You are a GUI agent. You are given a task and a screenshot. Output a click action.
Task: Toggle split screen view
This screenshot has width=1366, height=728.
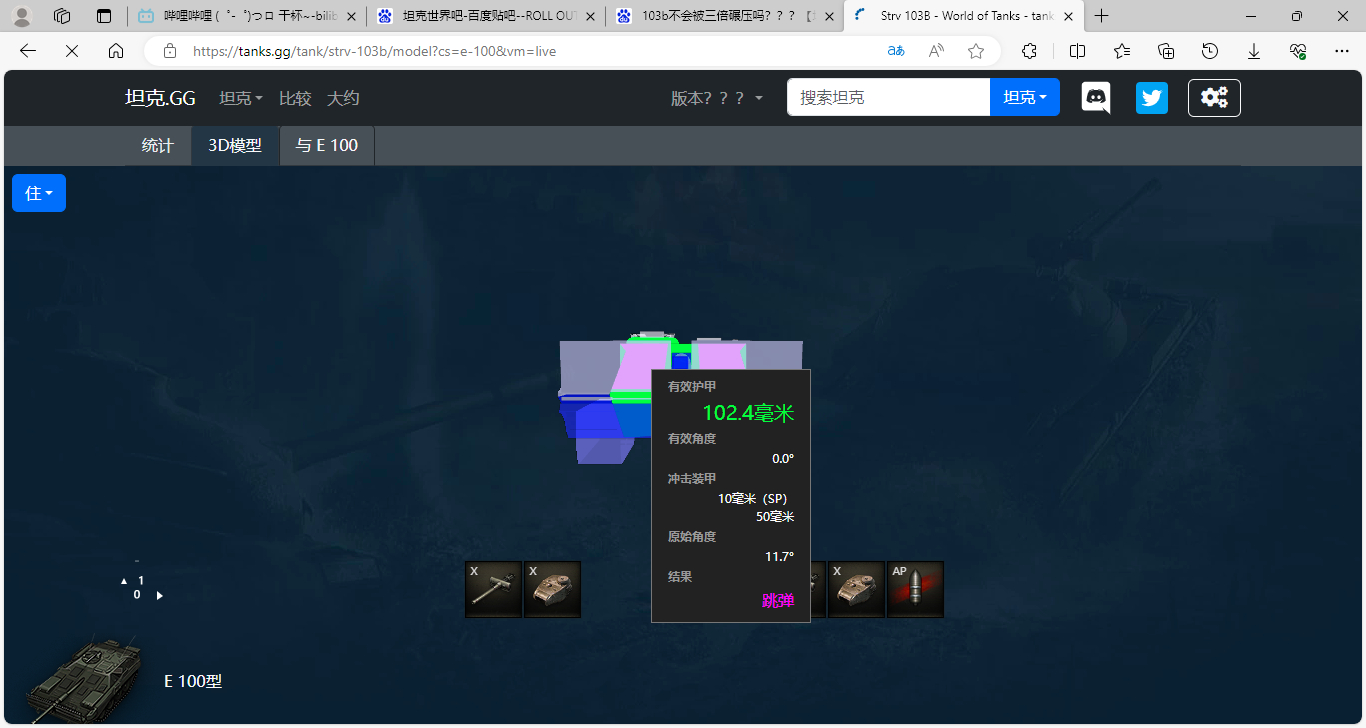pyautogui.click(x=1077, y=51)
